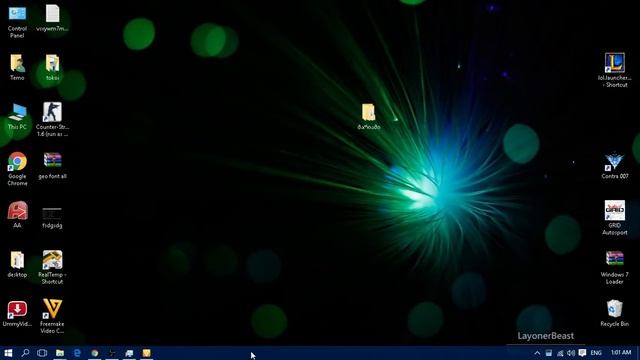Select the tokoi folder icon
Image resolution: width=640 pixels, height=360 pixels.
click(52, 63)
